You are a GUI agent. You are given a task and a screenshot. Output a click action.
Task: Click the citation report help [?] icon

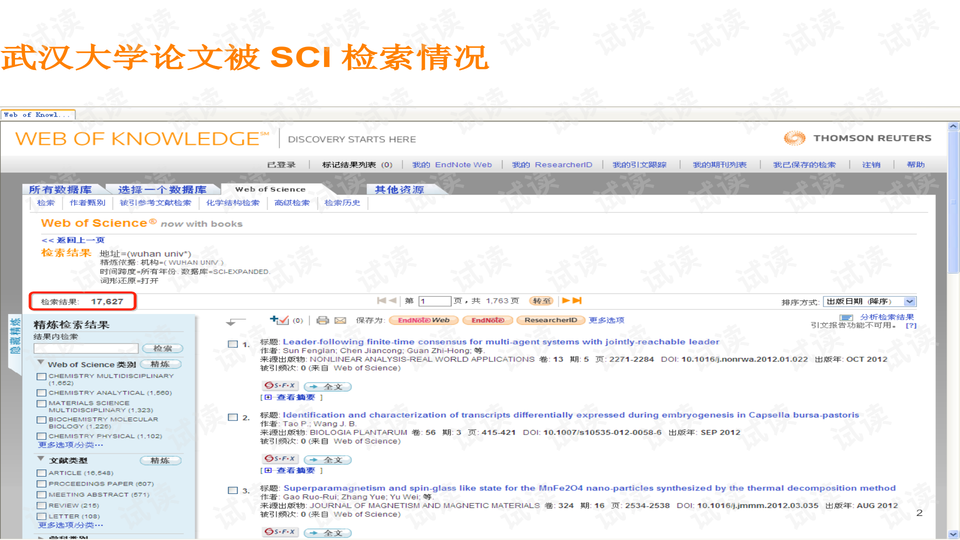click(912, 326)
